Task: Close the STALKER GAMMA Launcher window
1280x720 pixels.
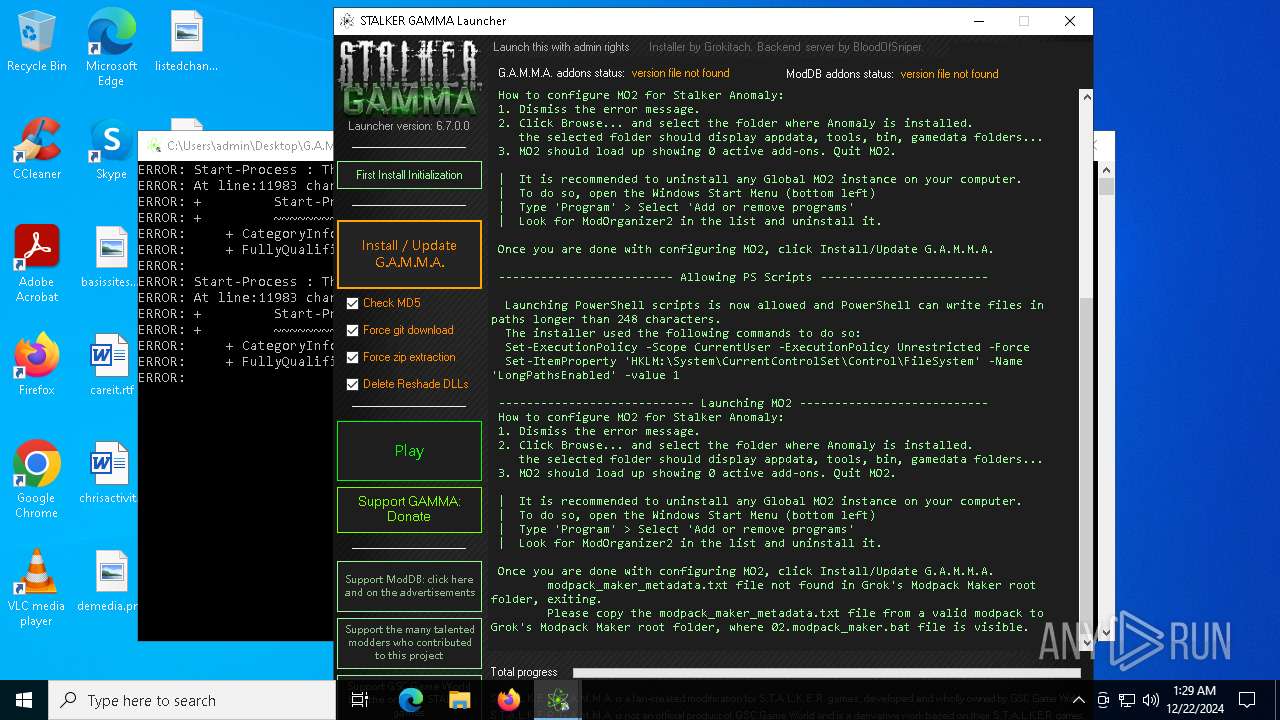Action: tap(1069, 21)
